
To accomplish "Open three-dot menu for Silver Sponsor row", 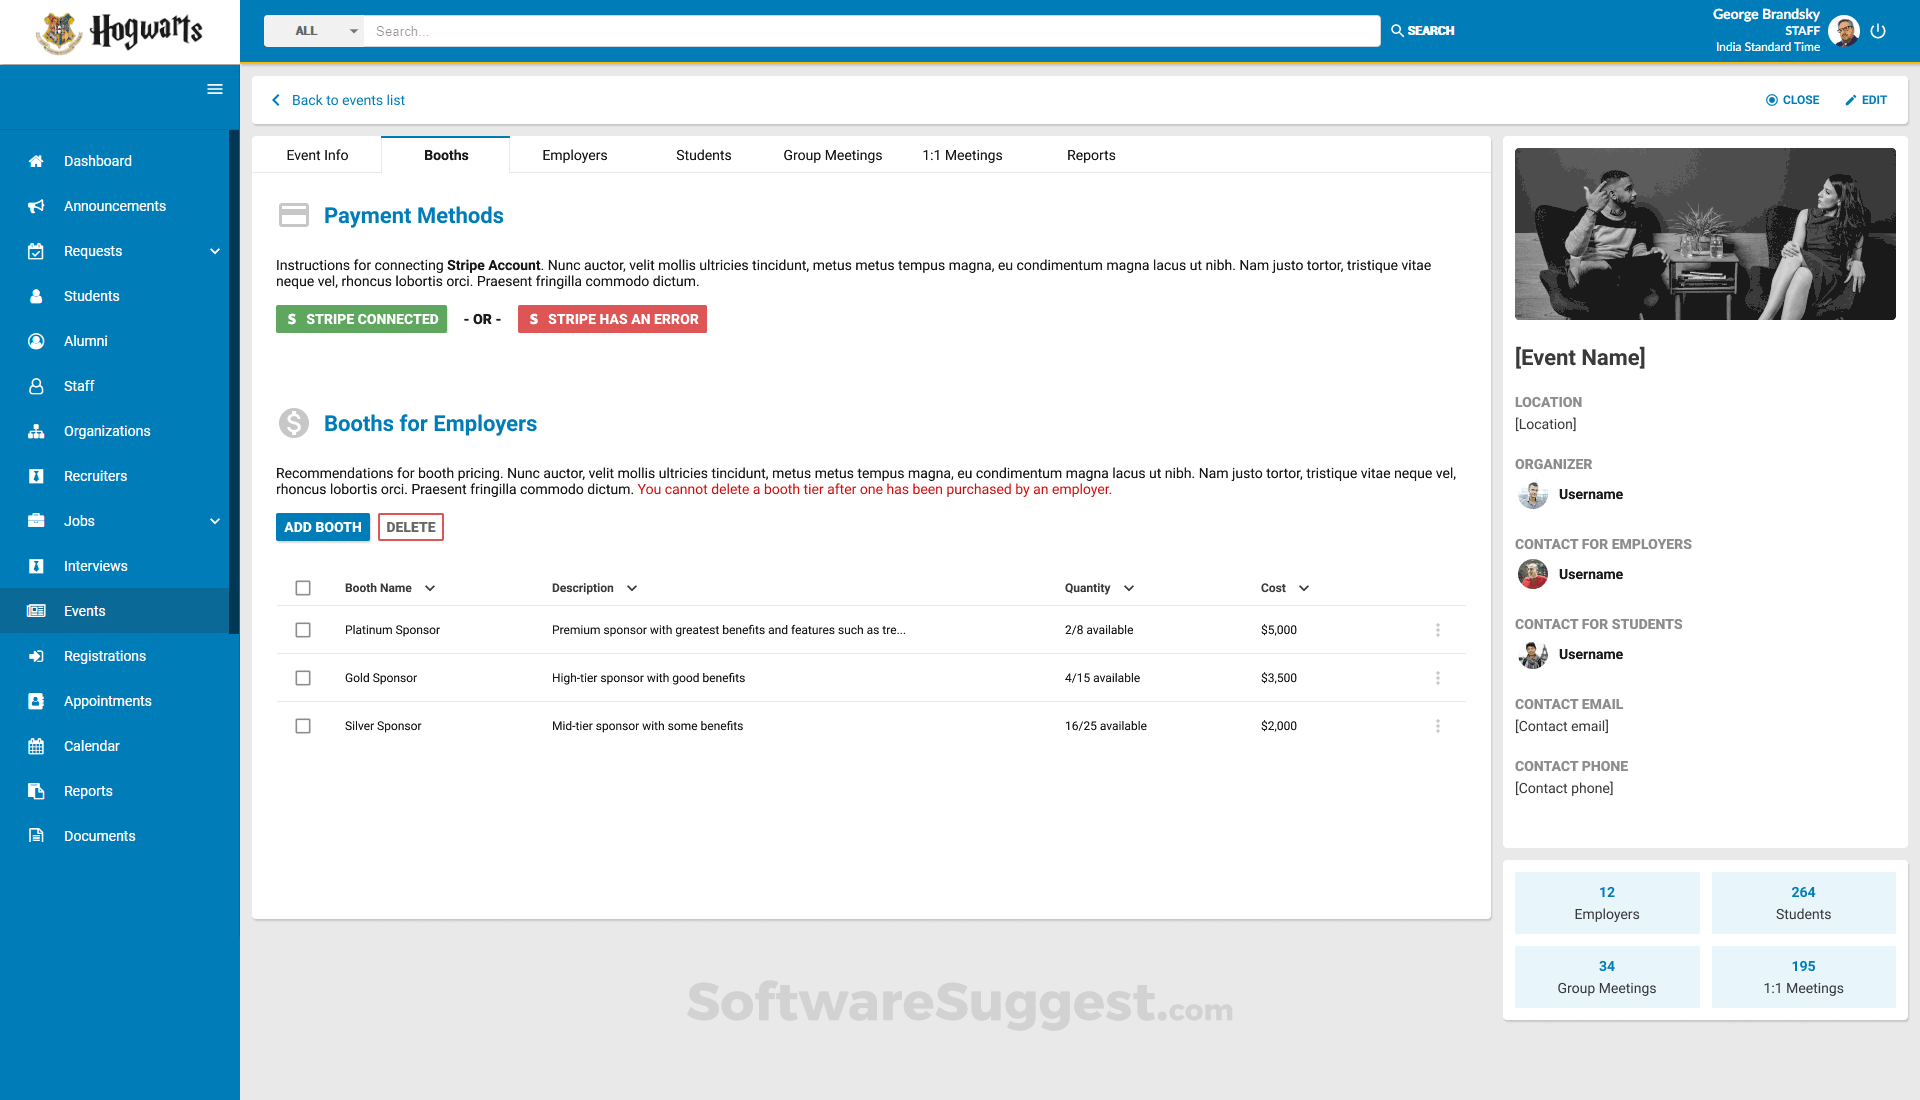I will (x=1438, y=726).
